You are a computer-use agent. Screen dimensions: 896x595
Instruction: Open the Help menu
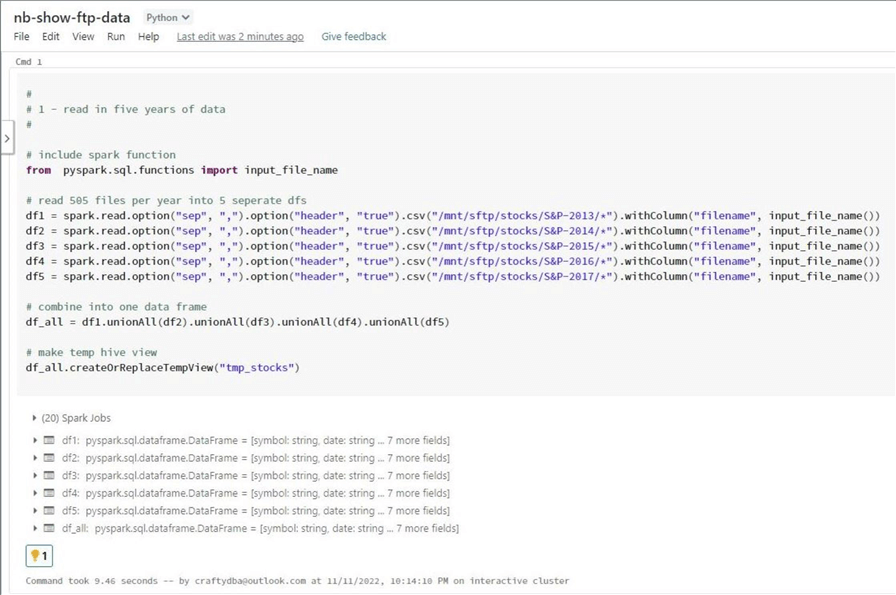coord(148,37)
